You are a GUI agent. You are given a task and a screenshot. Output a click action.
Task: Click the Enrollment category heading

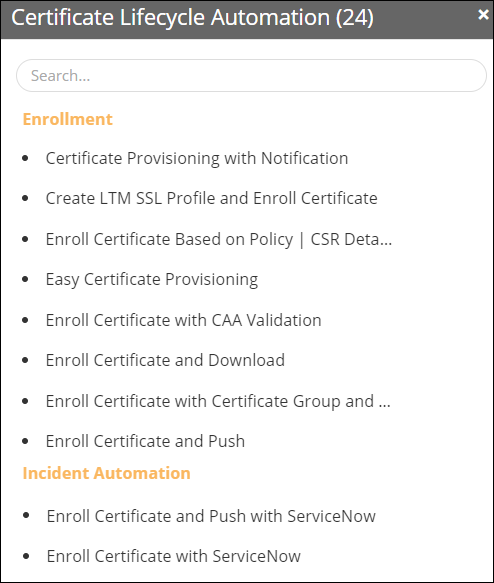coord(67,119)
